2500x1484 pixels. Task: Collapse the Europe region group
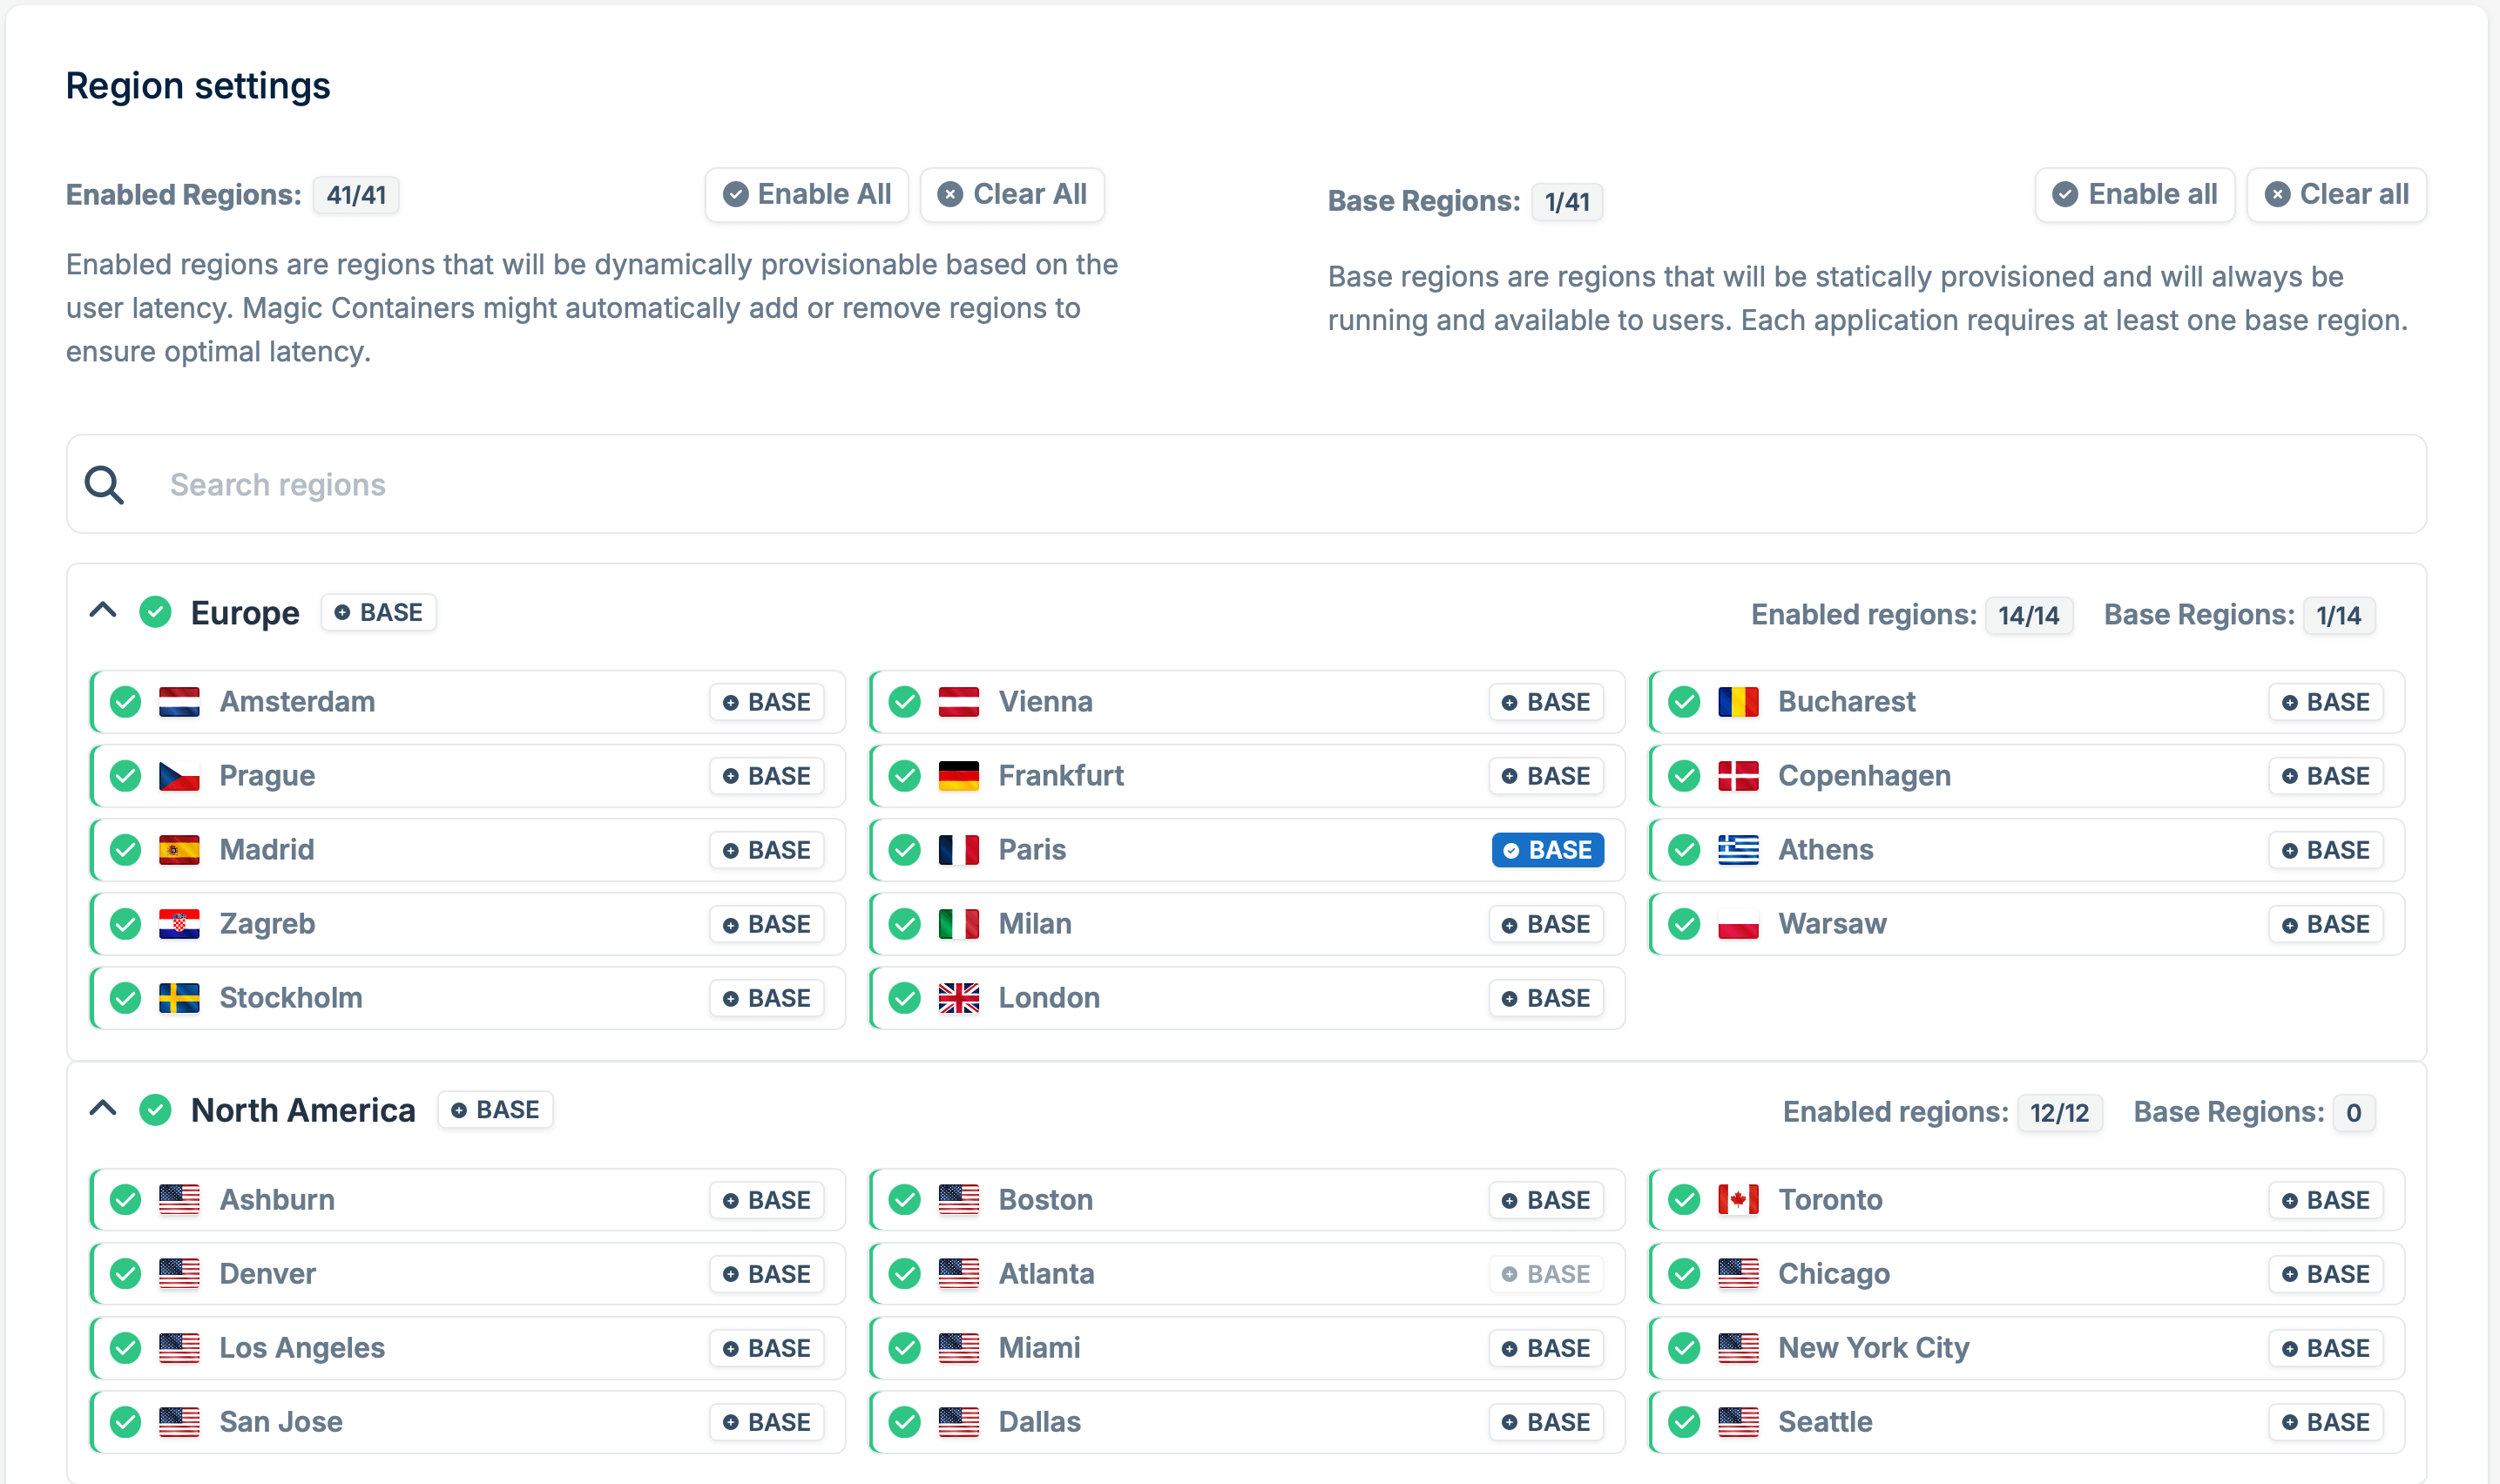point(103,611)
